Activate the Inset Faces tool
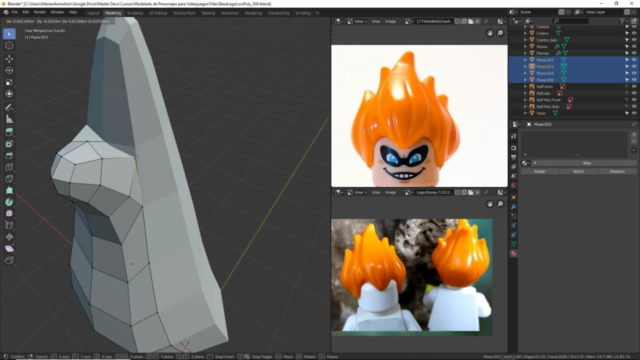The width and height of the screenshot is (640, 360). 9,144
